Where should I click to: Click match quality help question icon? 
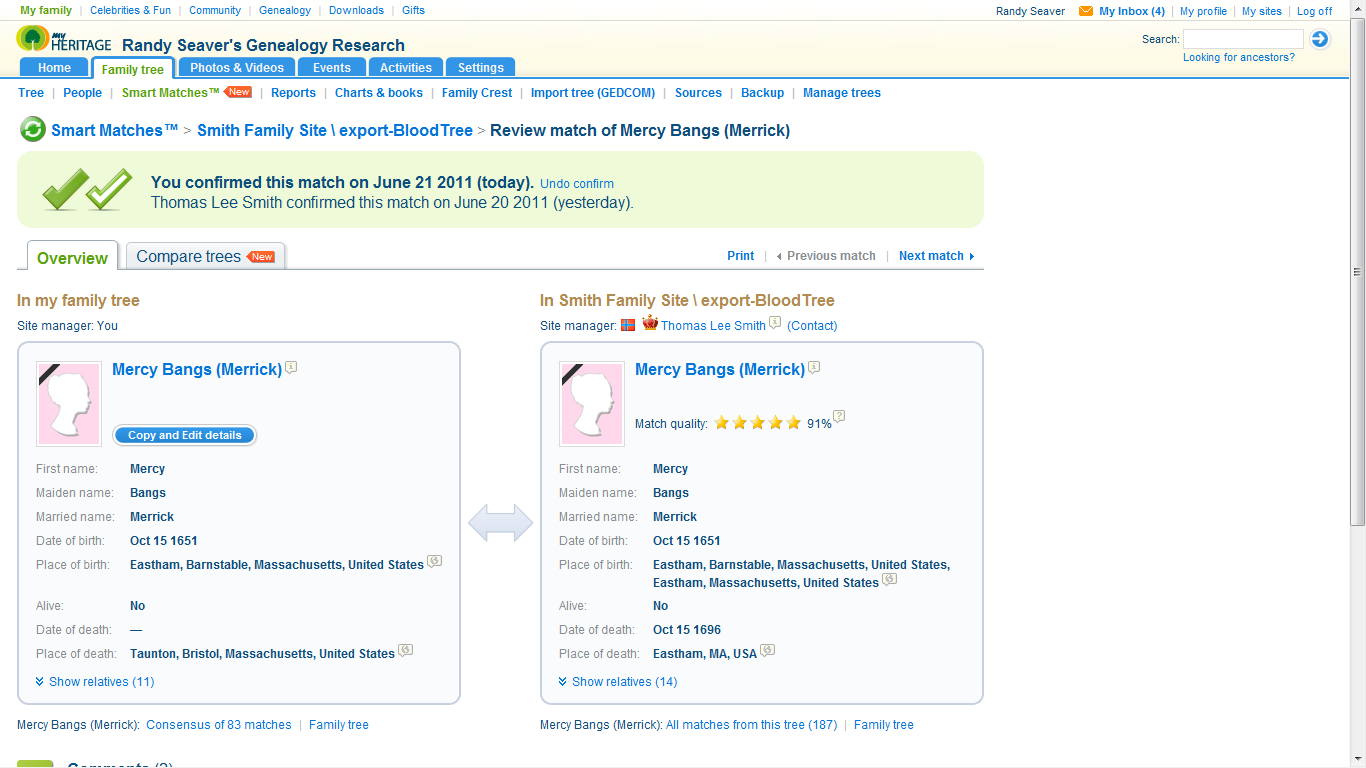tap(839, 416)
